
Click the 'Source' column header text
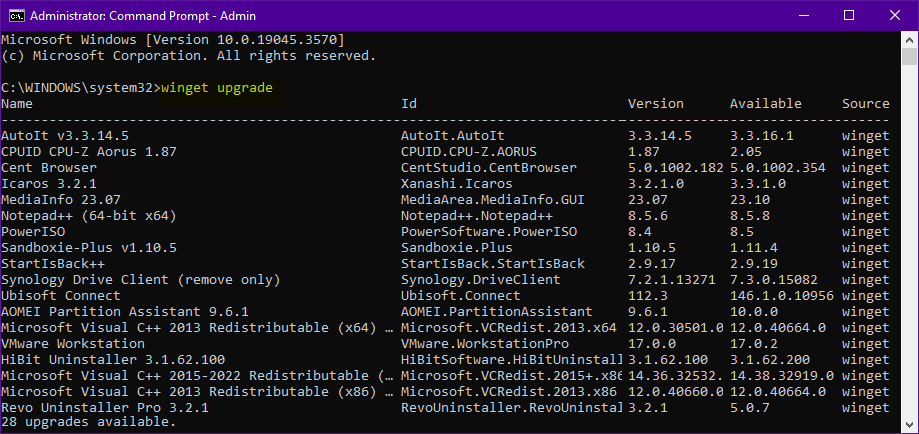(x=865, y=104)
